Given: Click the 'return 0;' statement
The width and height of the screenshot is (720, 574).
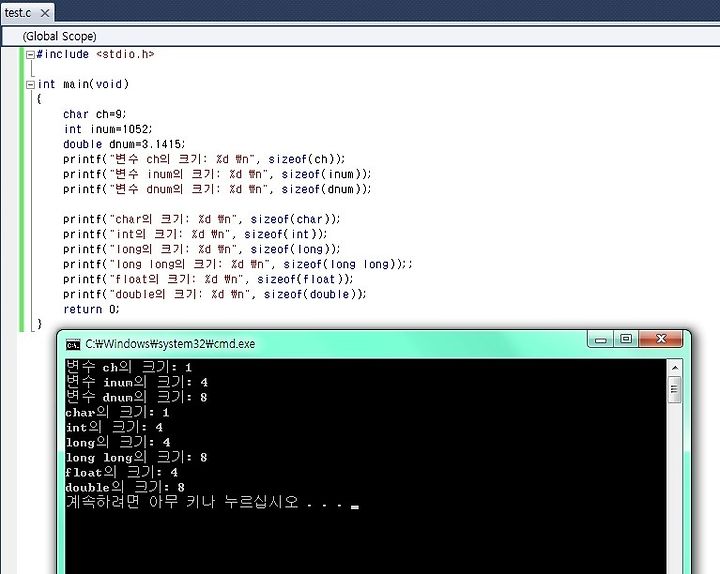Looking at the screenshot, I should [x=91, y=310].
